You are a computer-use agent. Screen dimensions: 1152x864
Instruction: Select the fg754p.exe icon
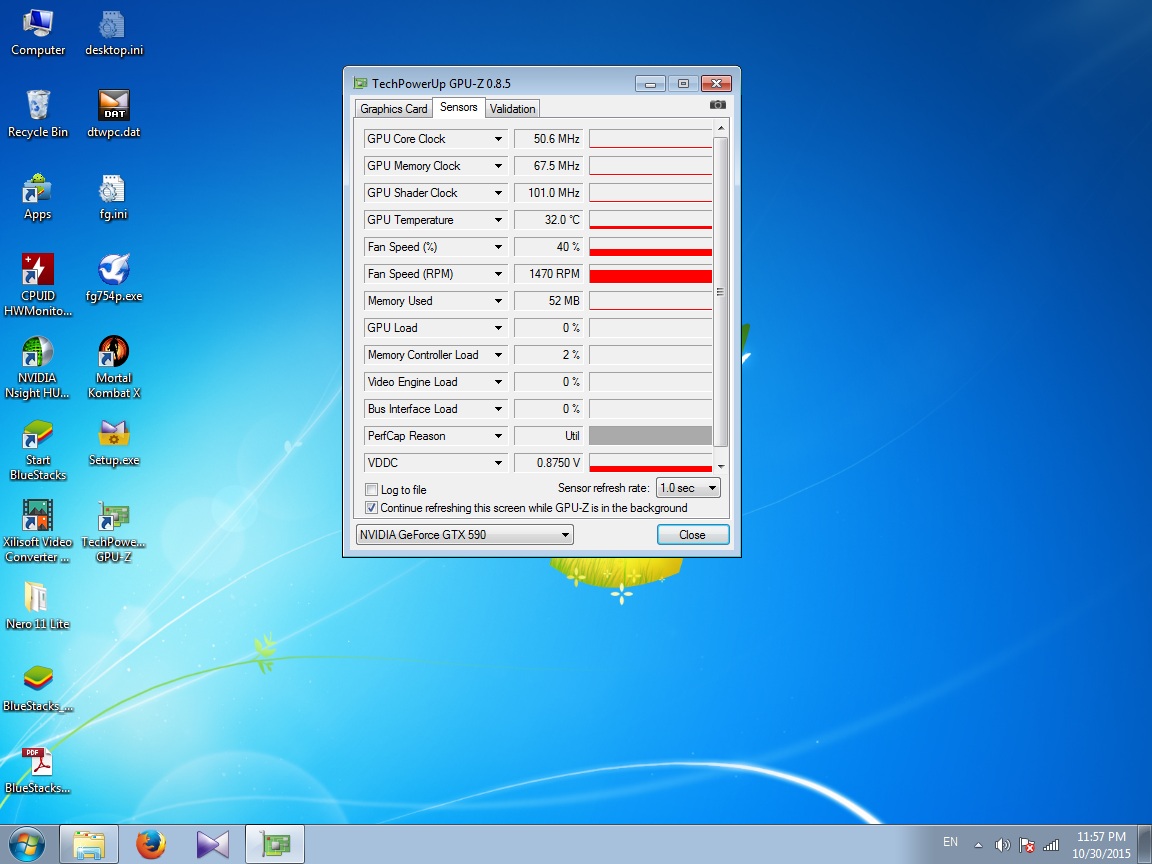point(114,278)
